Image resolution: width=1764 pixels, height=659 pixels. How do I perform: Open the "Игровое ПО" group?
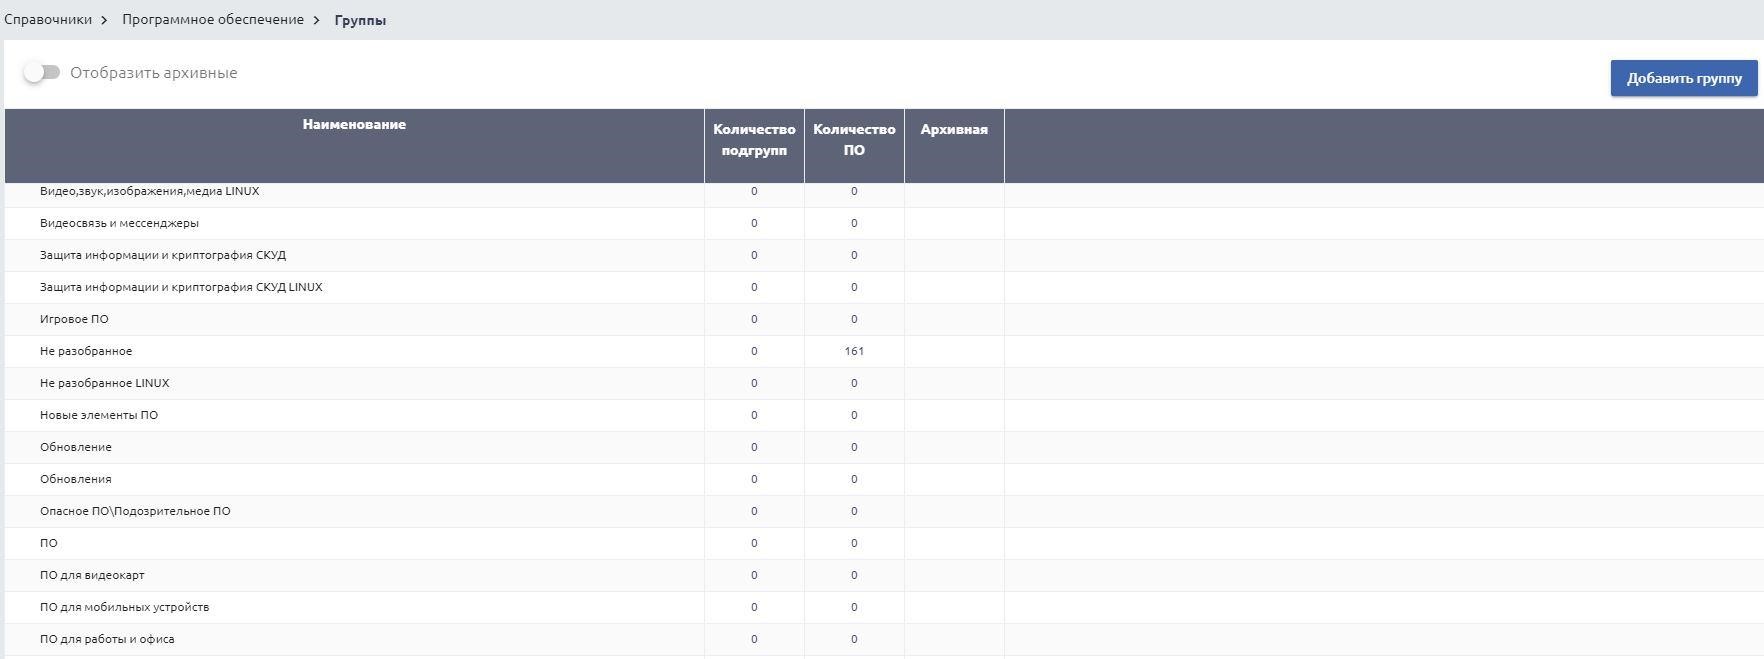tap(74, 319)
